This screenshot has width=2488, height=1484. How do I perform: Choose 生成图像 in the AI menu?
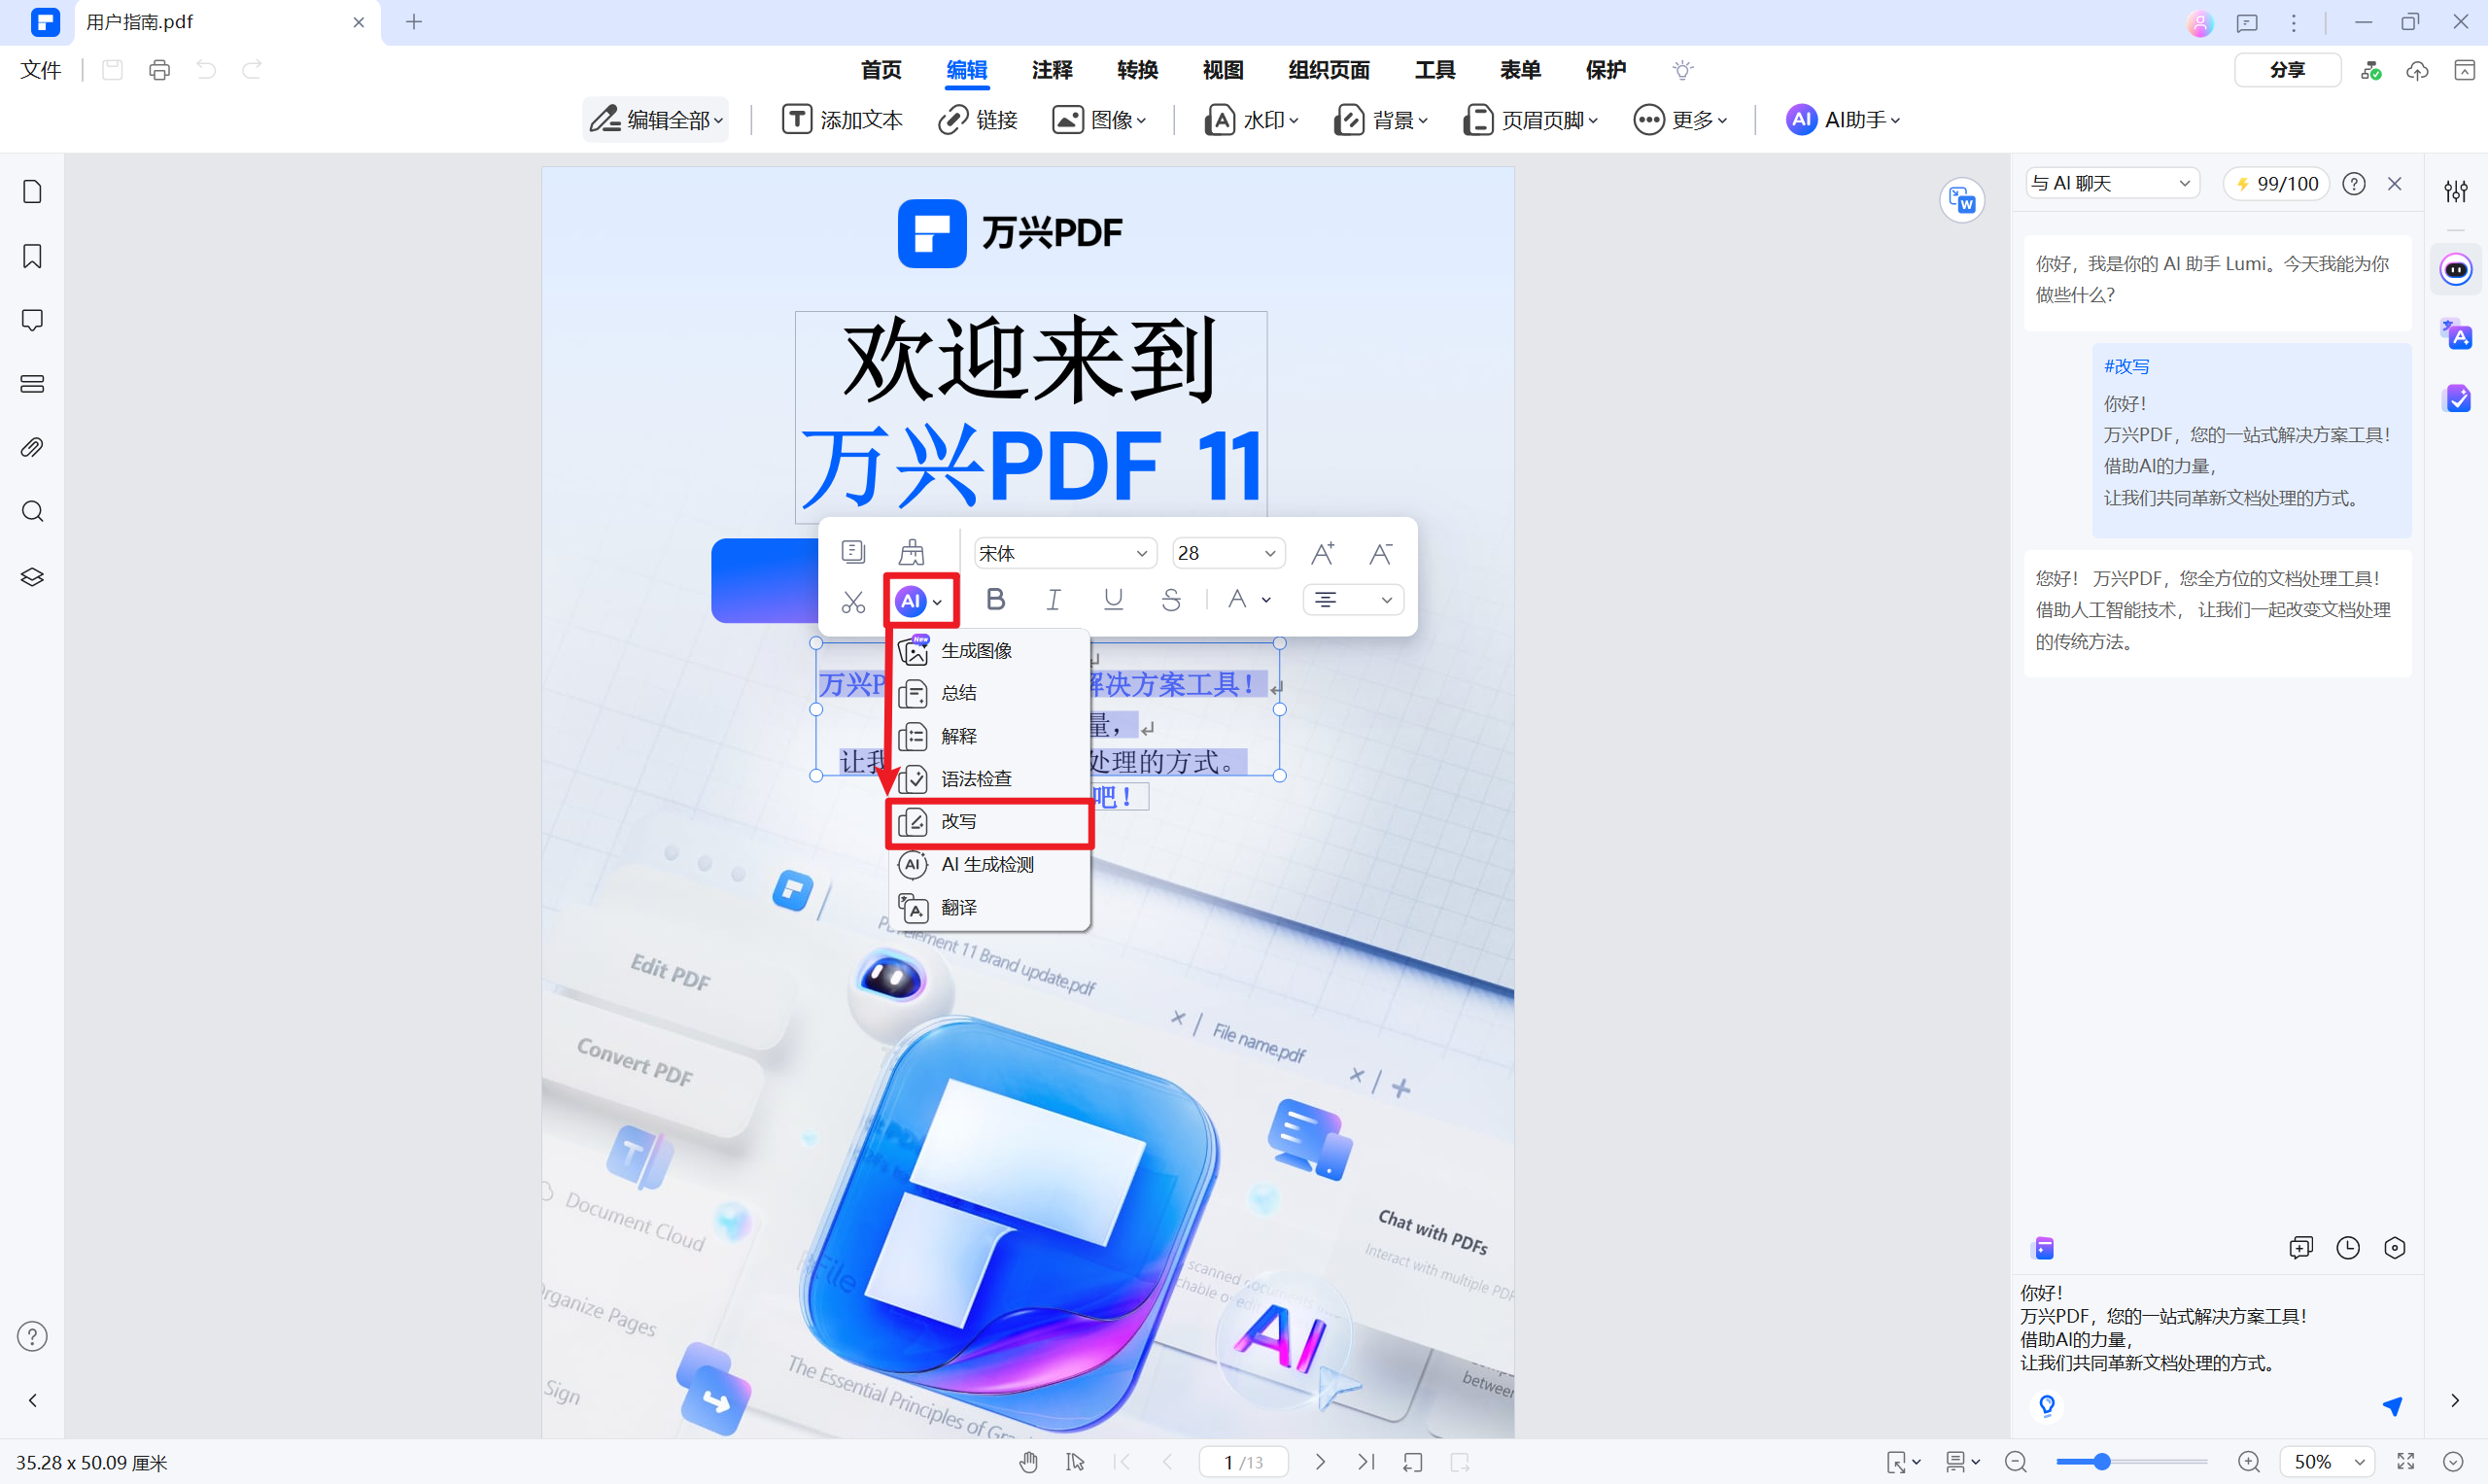(990, 650)
